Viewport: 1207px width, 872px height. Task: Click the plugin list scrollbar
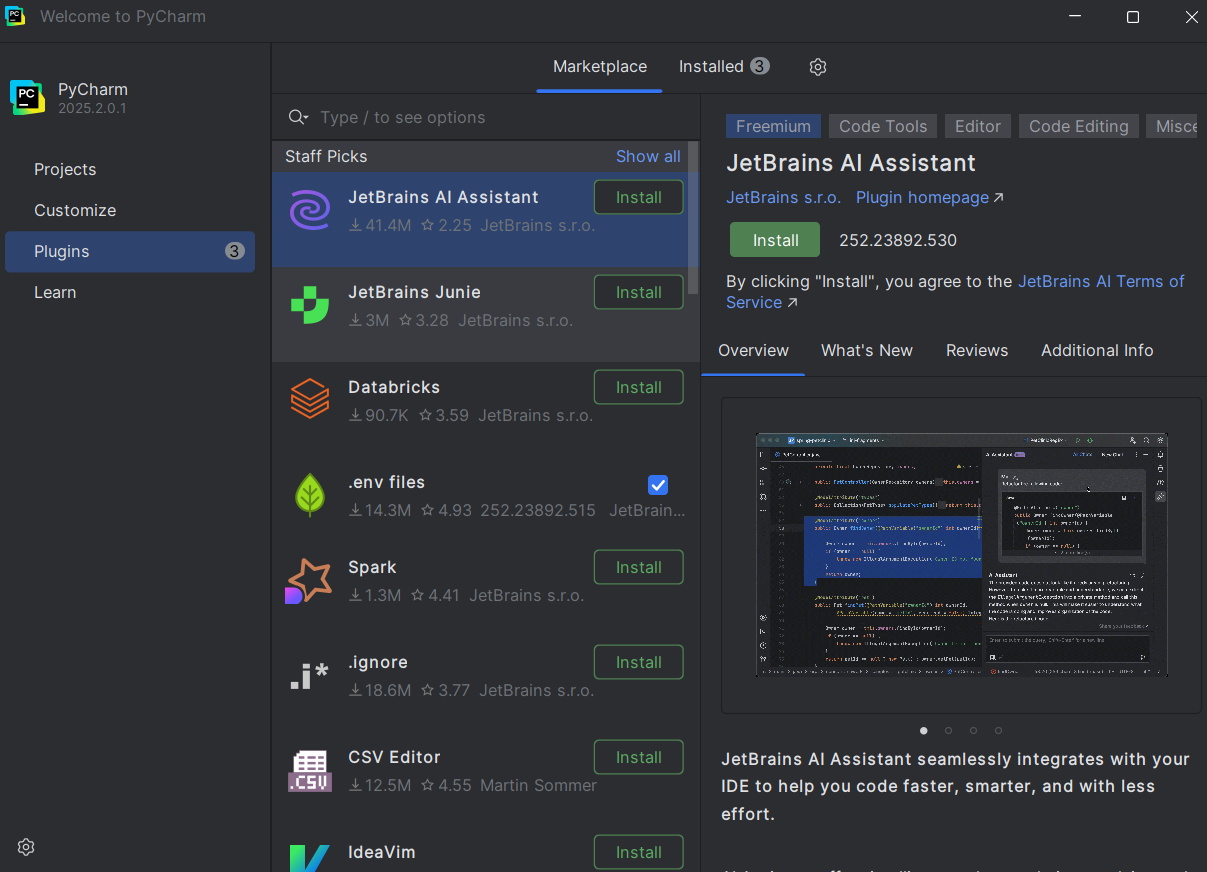694,220
